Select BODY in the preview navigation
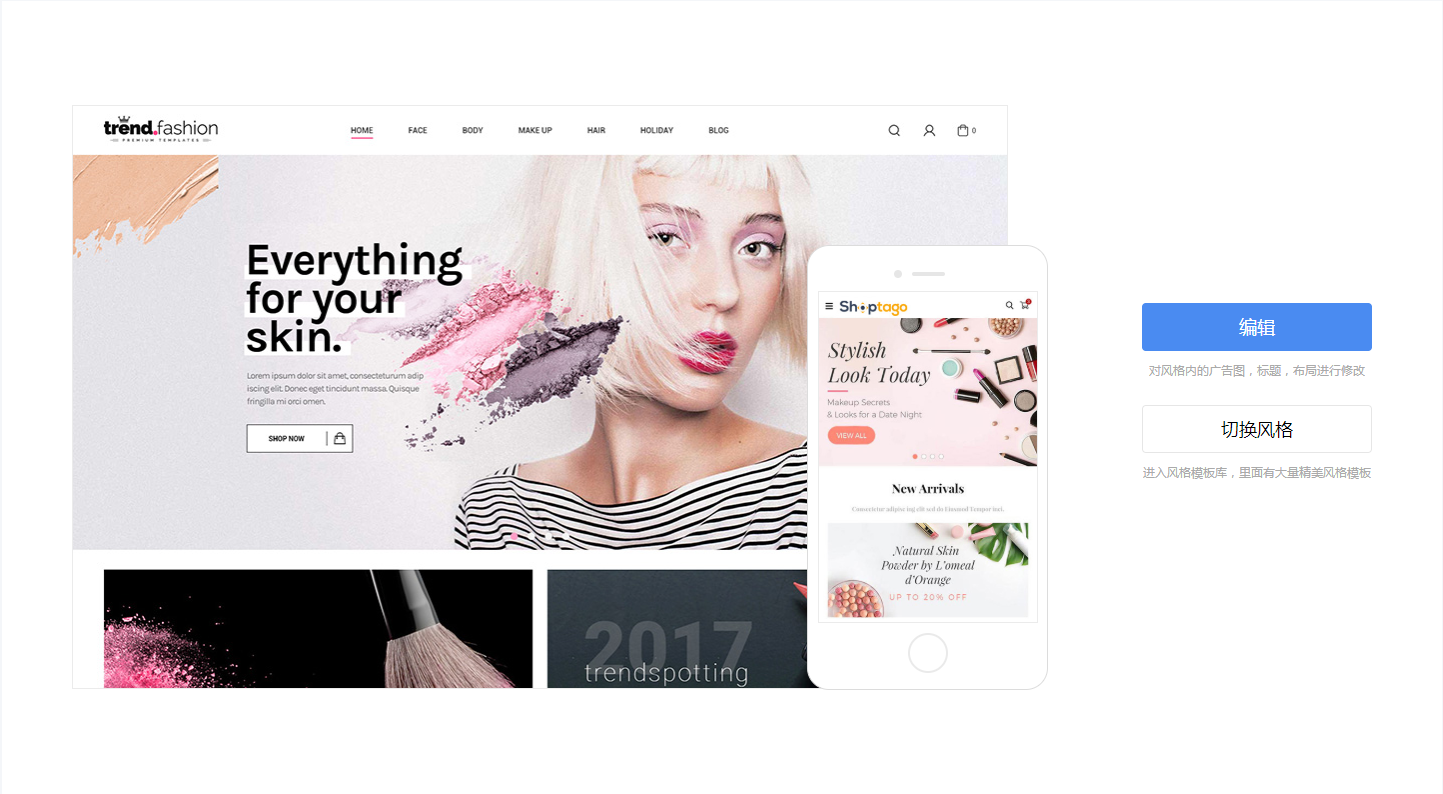Viewport: 1443px width, 794px height. (x=472, y=130)
